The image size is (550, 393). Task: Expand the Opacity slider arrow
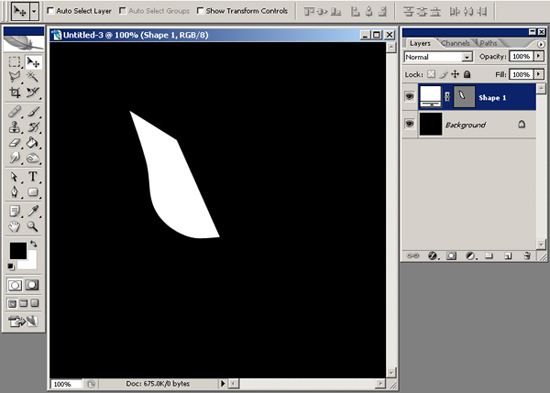pos(539,56)
